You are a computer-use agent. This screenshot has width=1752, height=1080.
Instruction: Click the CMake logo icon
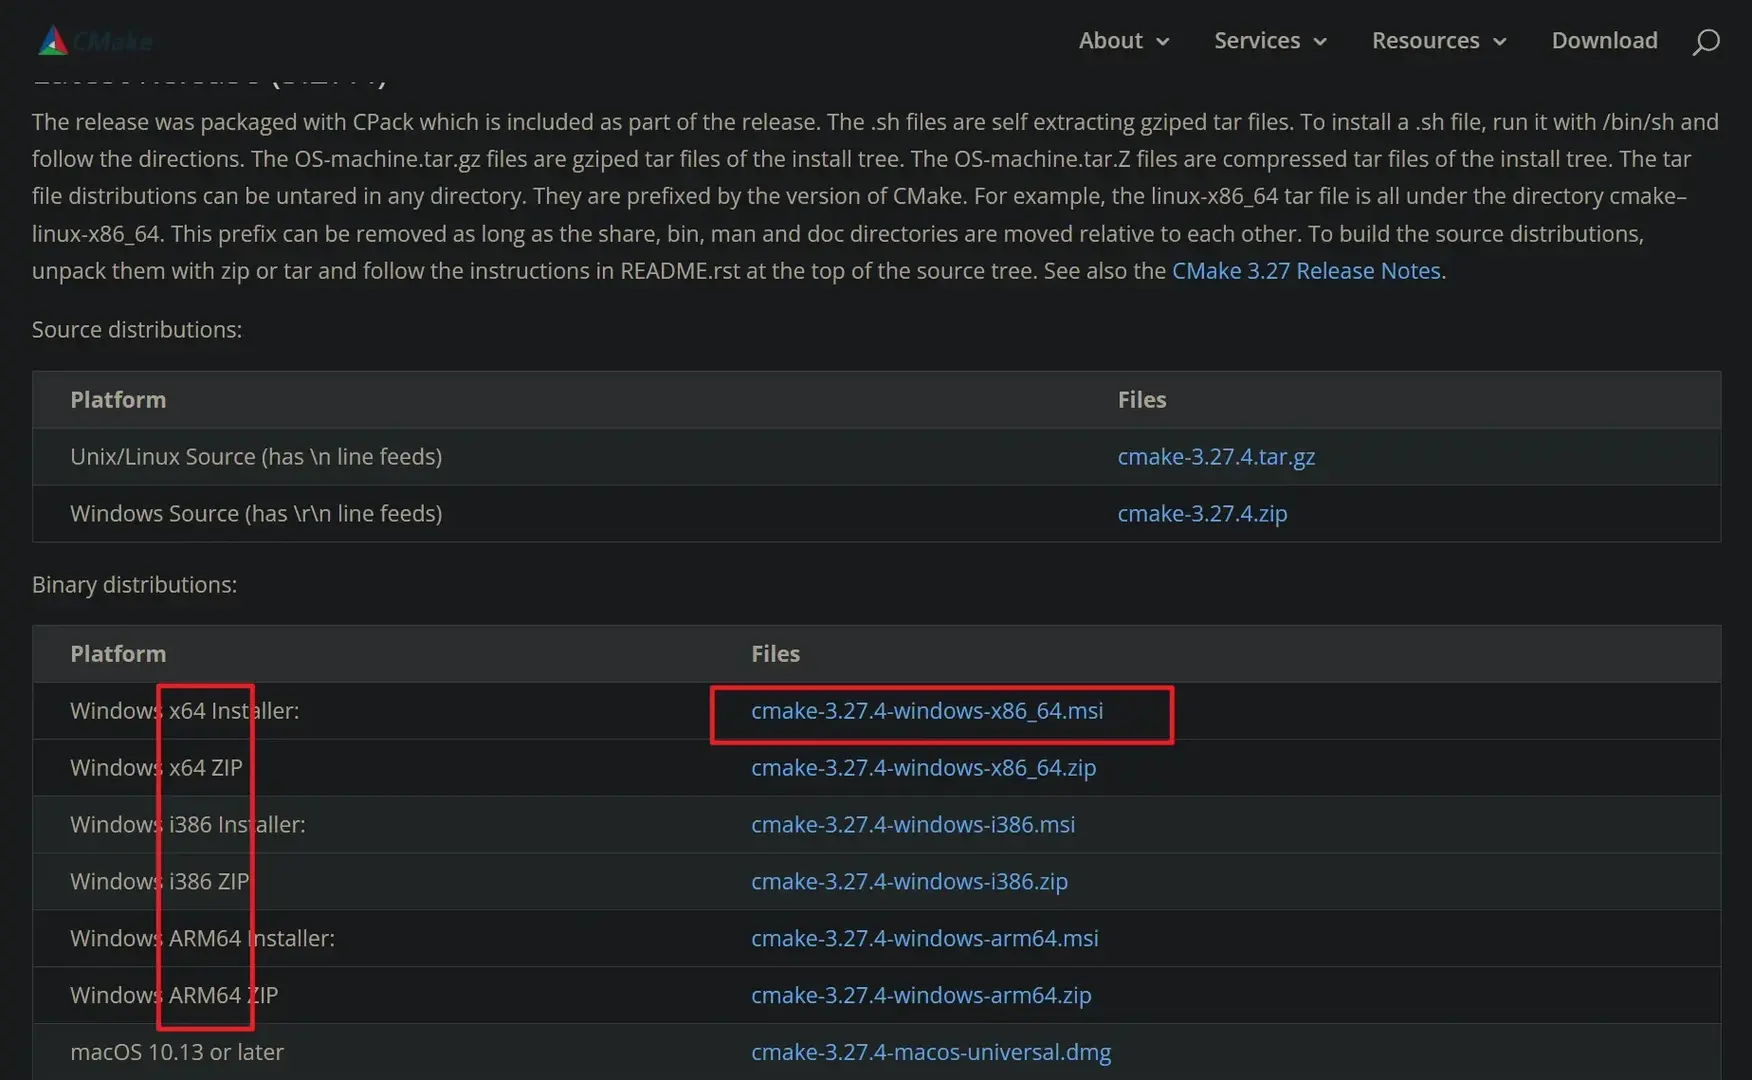[52, 41]
